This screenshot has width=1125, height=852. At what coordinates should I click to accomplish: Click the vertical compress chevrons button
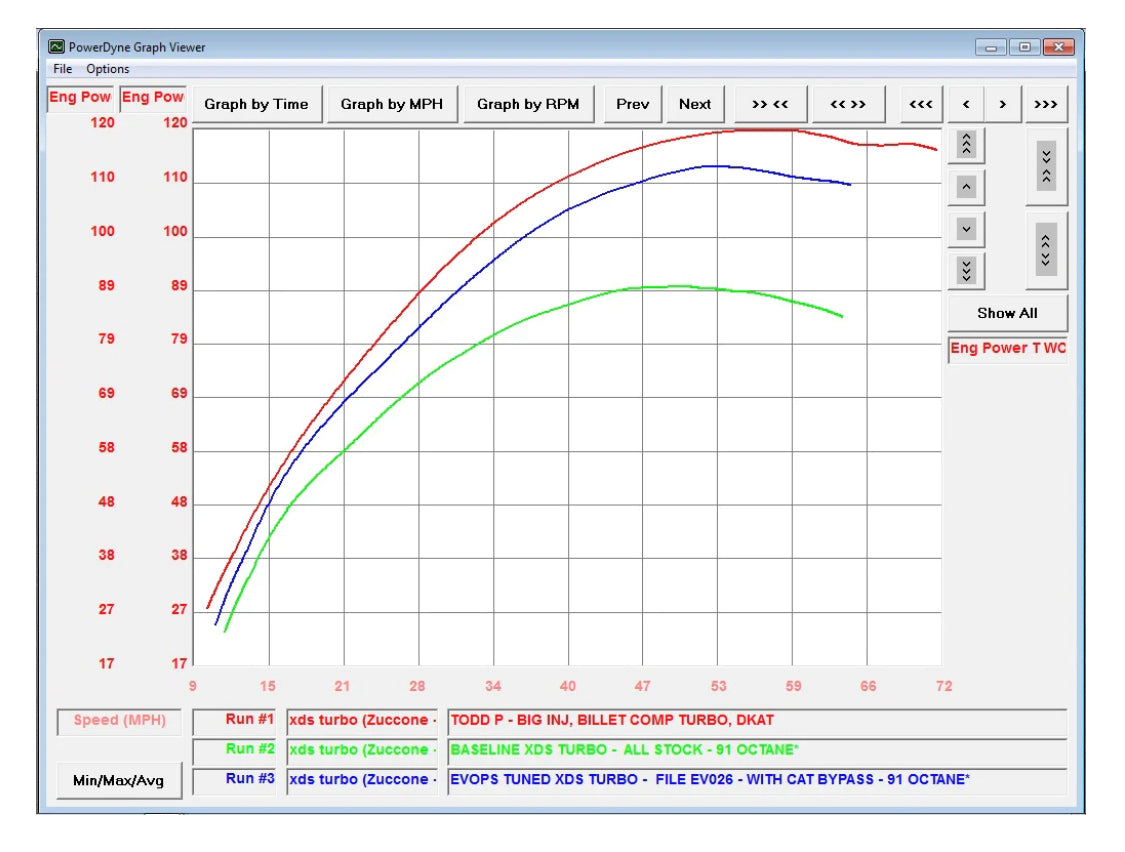coord(1046,166)
